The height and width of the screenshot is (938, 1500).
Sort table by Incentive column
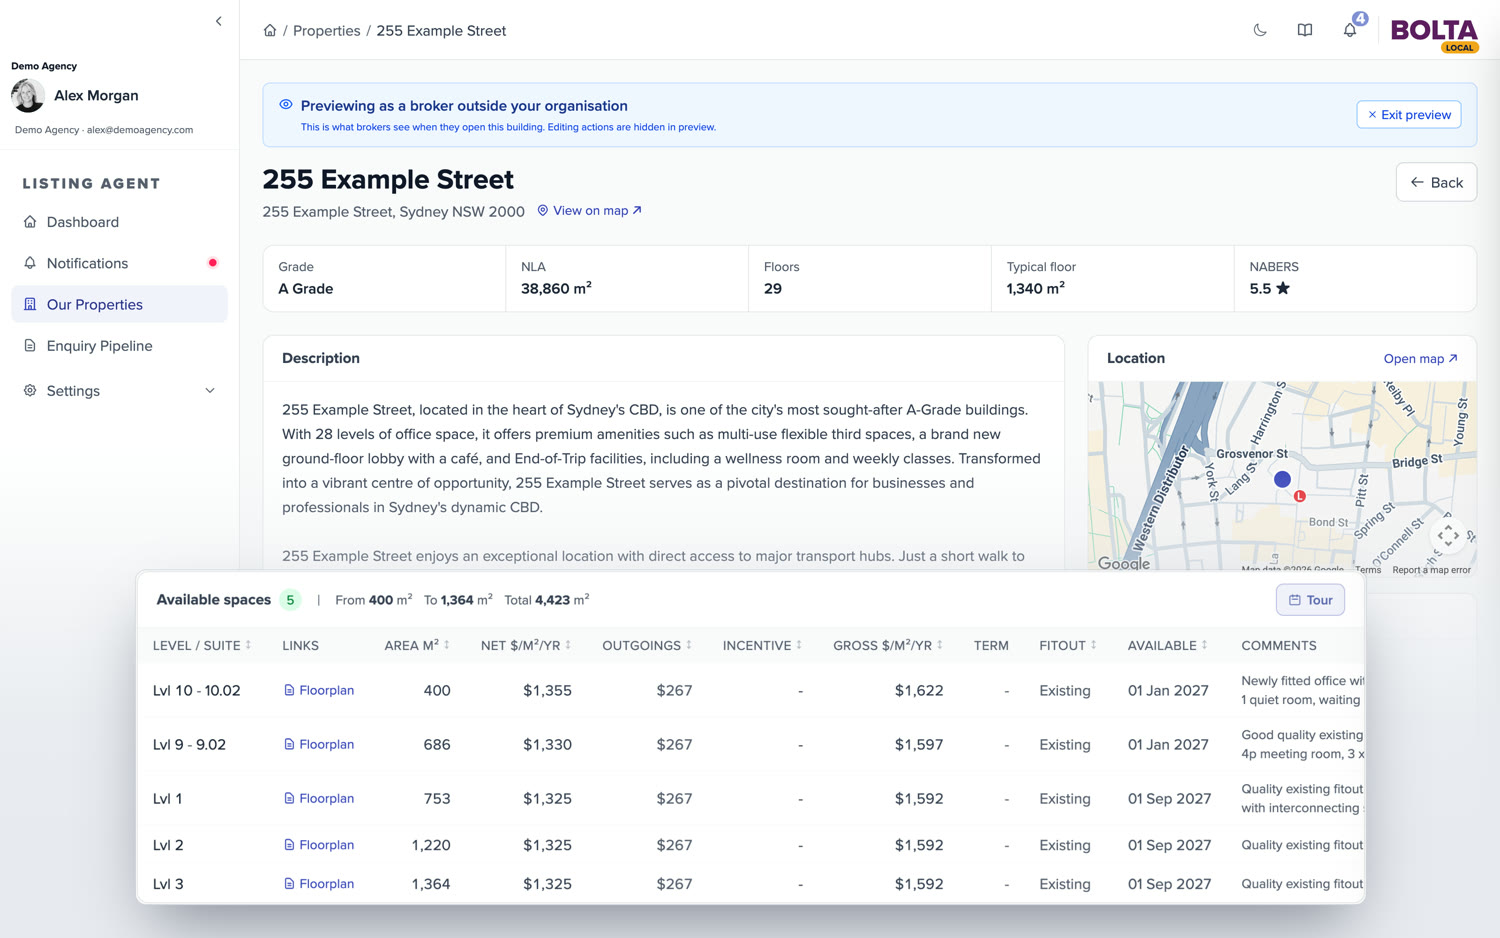[x=762, y=646]
